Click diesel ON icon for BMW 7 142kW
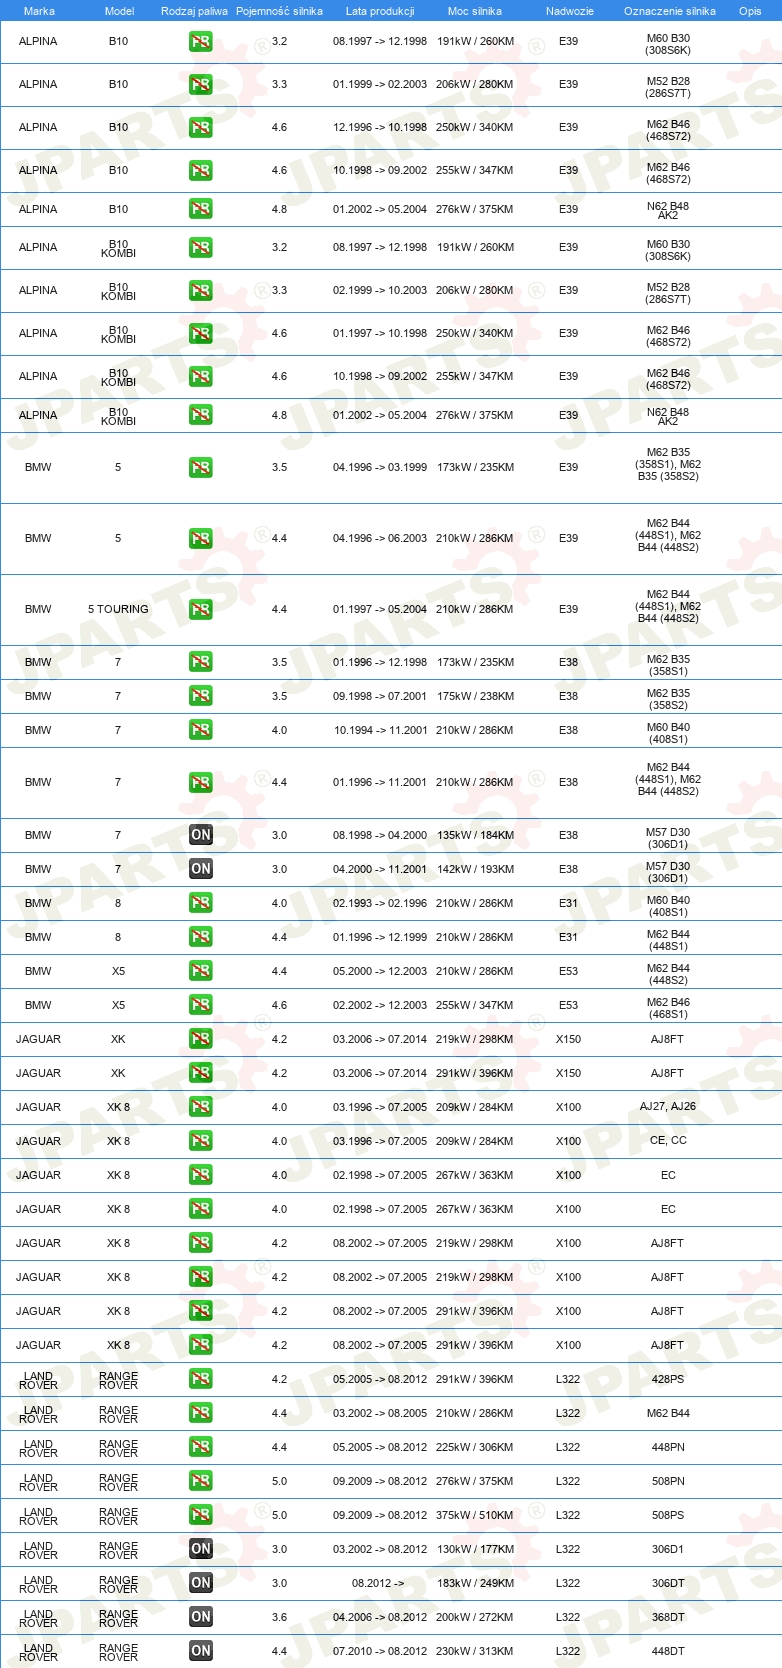This screenshot has width=782, height=1668. point(201,869)
